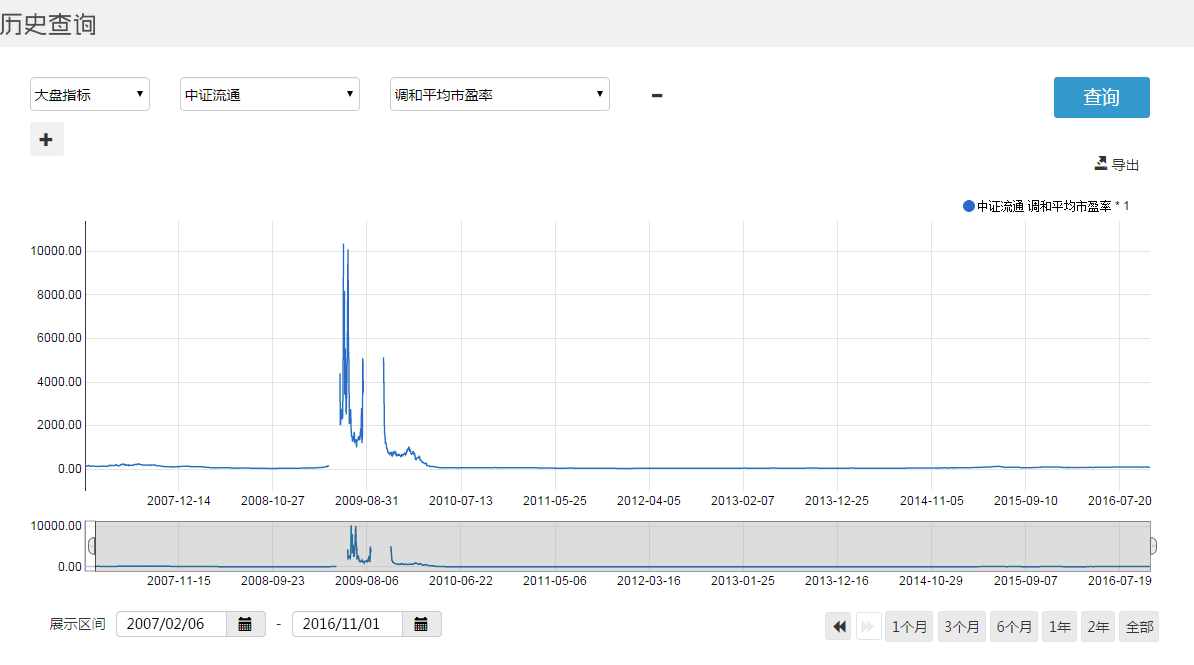Toggle the 中证流通 series in the legend
Image resolution: width=1194 pixels, height=665 pixels.
click(x=1045, y=206)
